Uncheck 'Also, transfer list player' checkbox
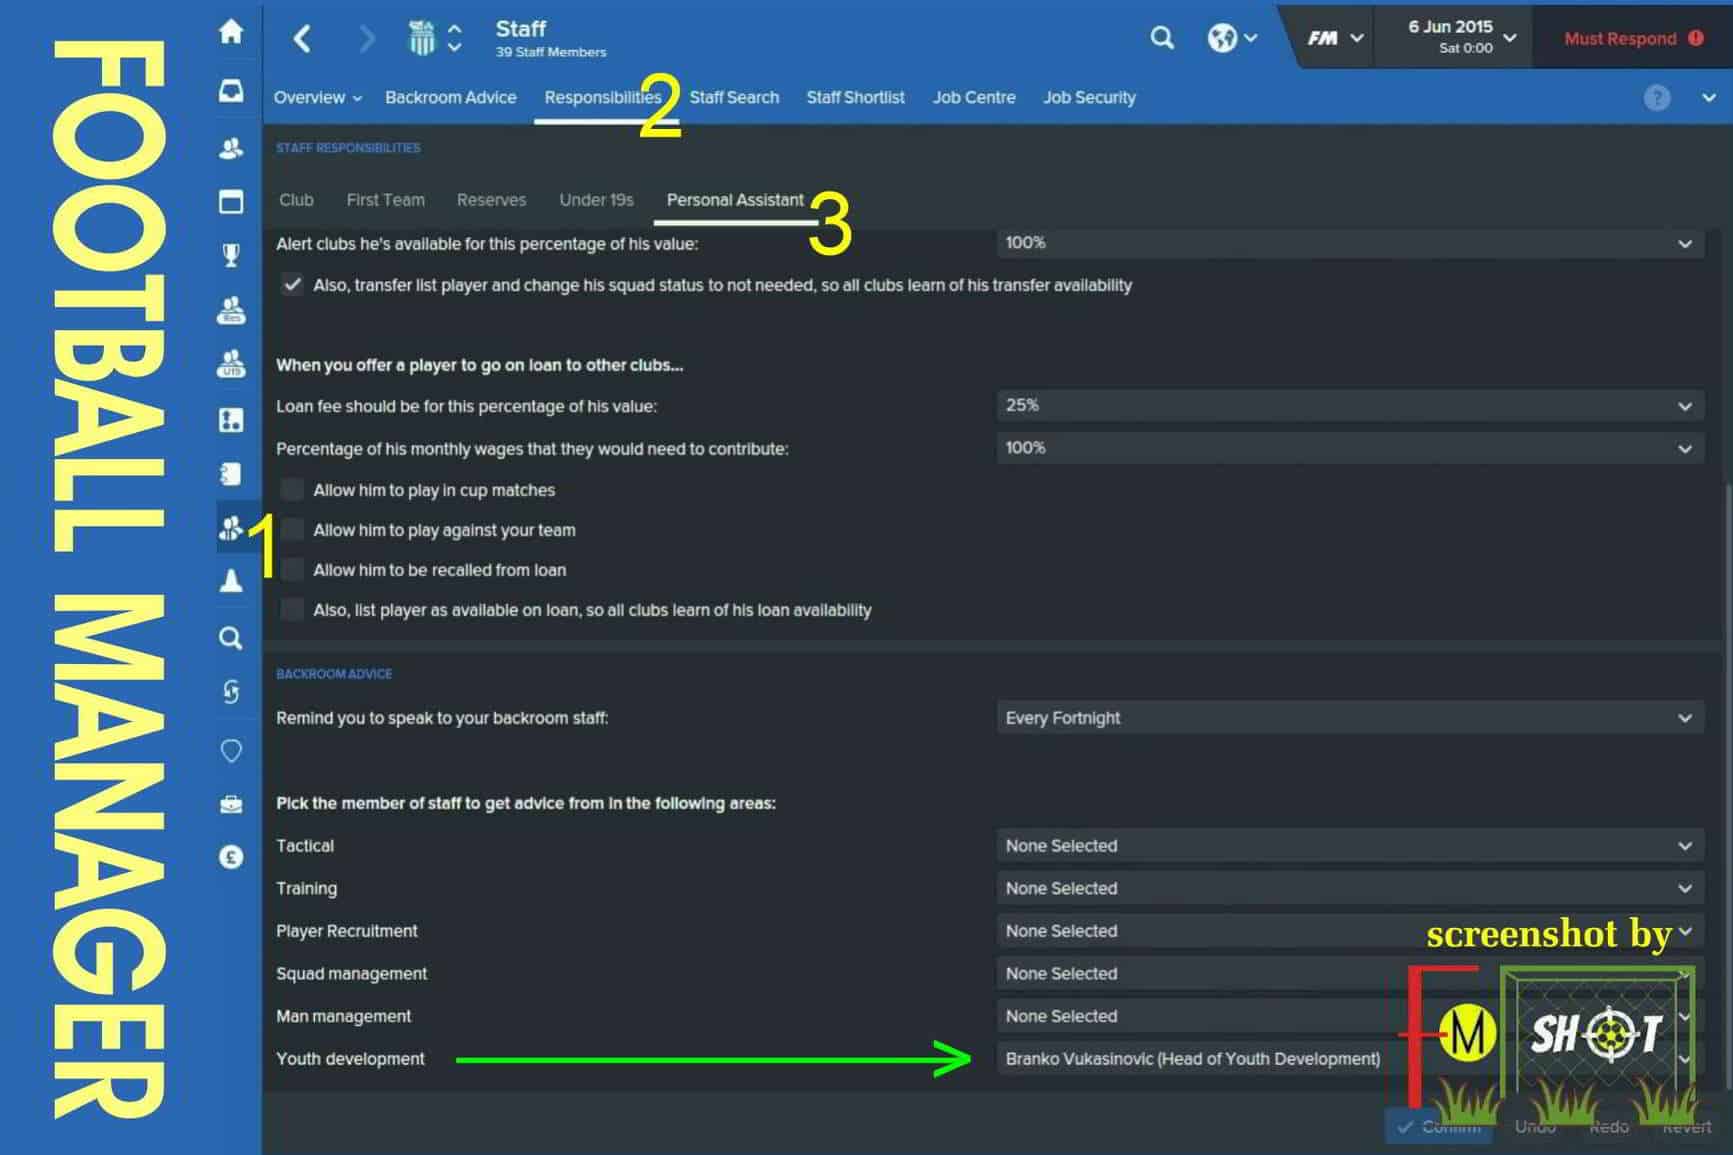The image size is (1733, 1155). [291, 285]
